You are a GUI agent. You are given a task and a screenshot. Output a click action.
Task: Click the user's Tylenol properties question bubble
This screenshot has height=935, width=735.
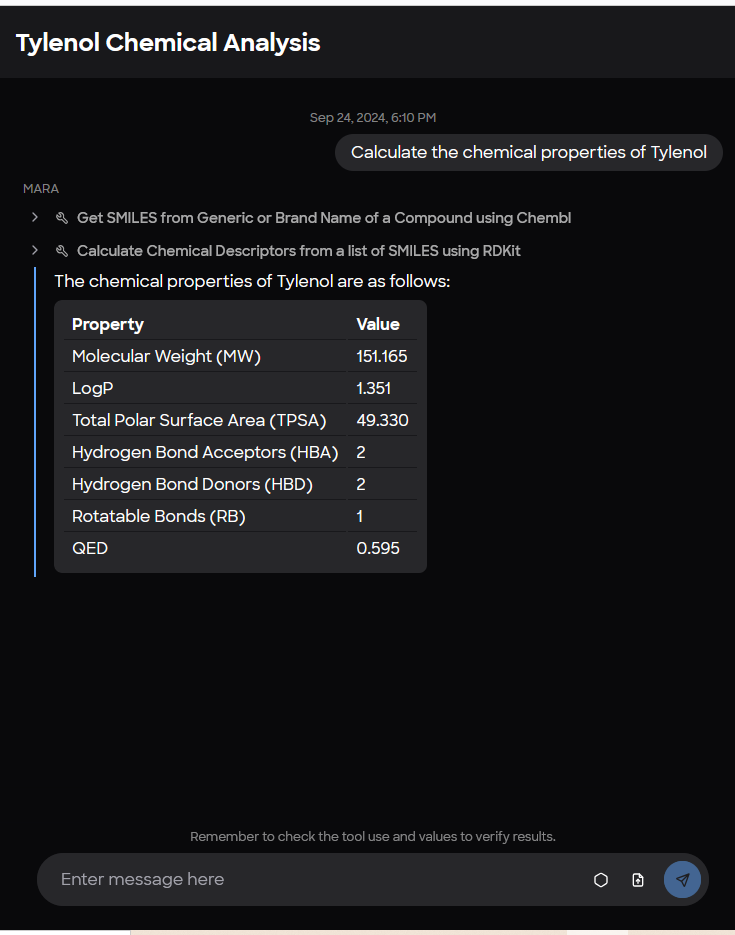[528, 152]
